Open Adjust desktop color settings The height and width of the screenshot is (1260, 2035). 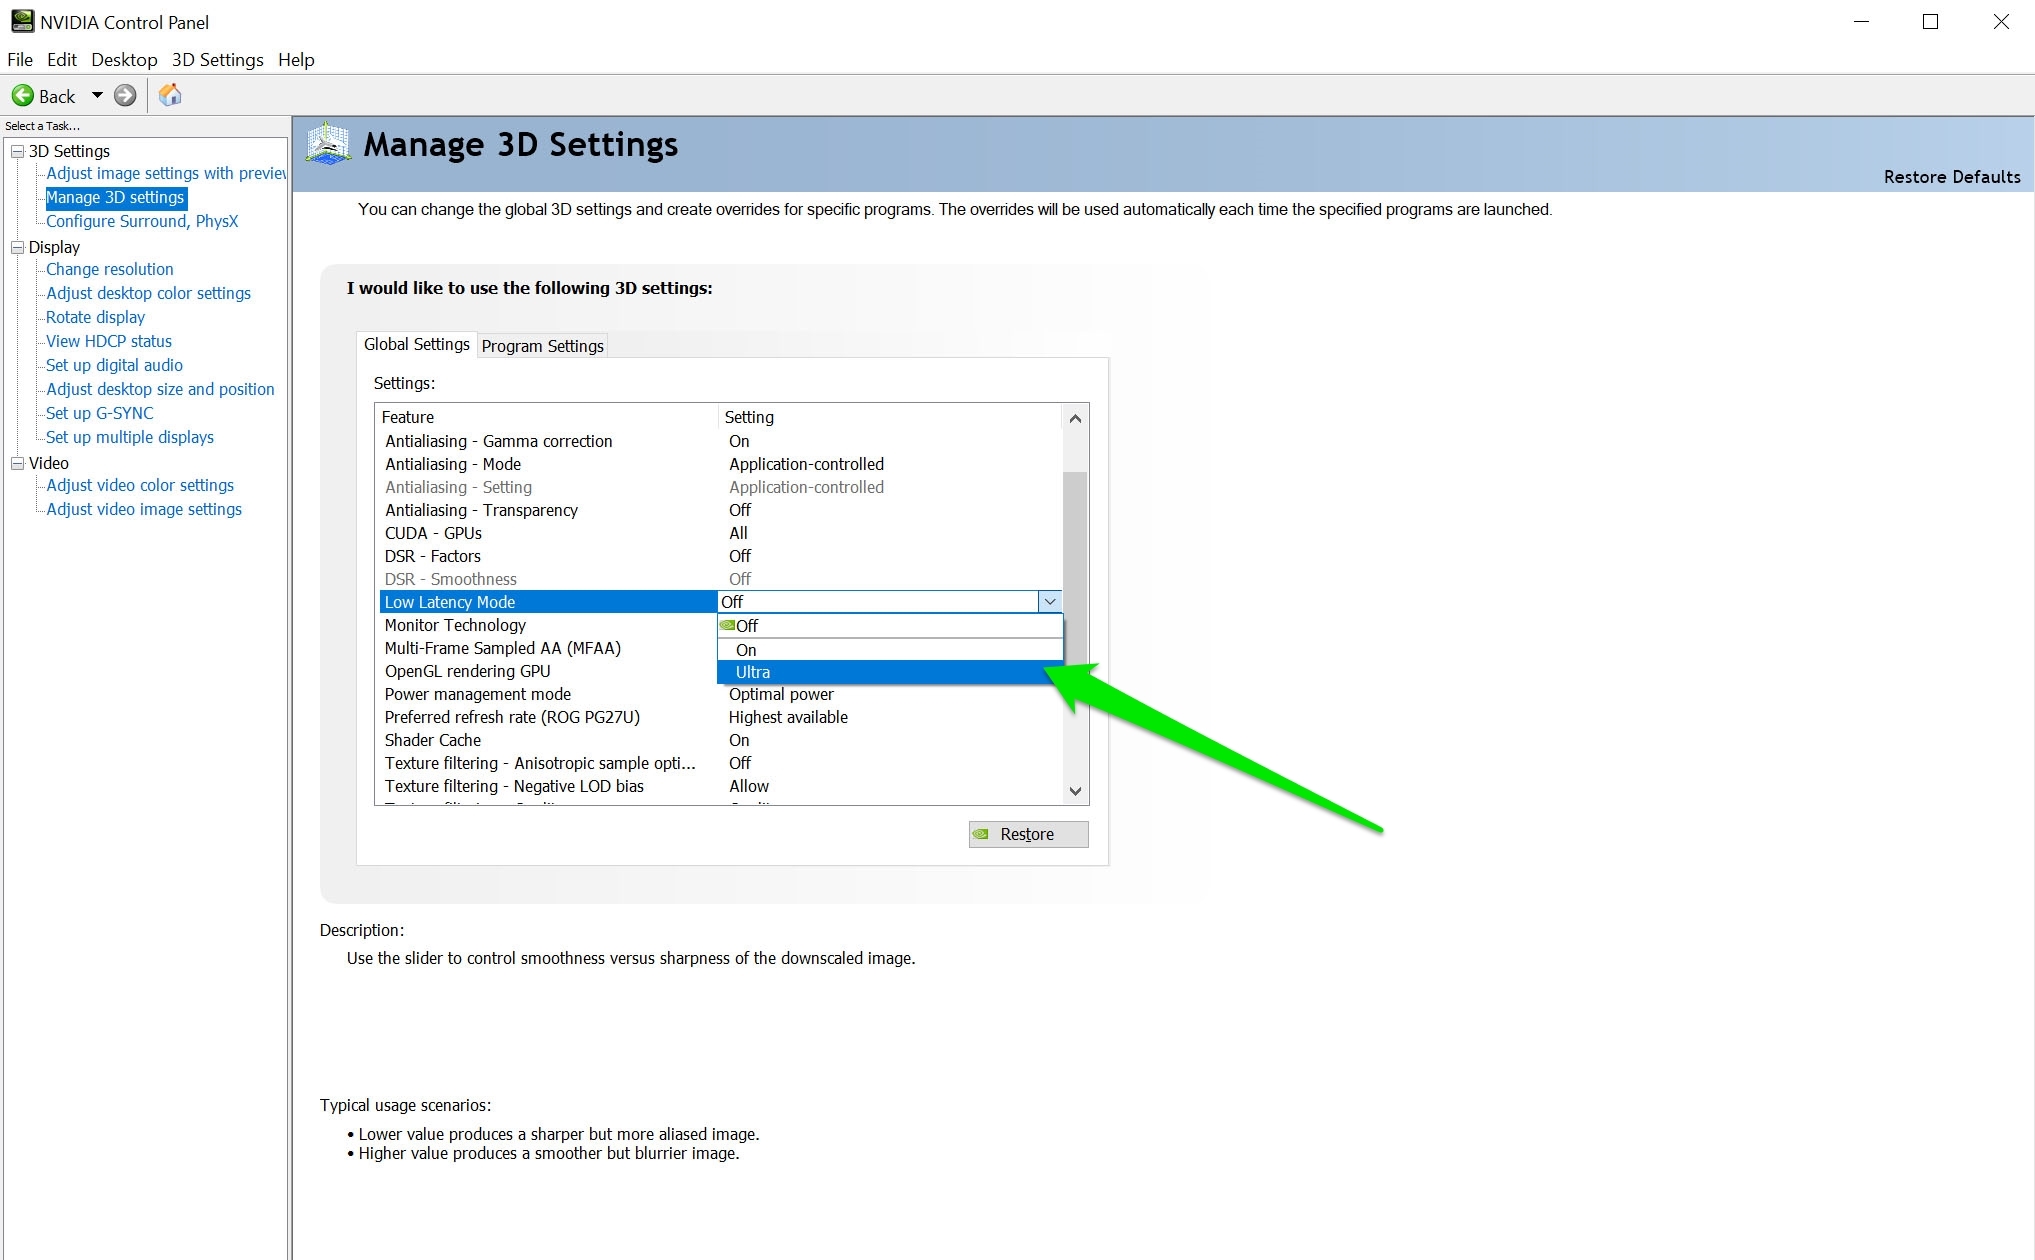(x=148, y=293)
